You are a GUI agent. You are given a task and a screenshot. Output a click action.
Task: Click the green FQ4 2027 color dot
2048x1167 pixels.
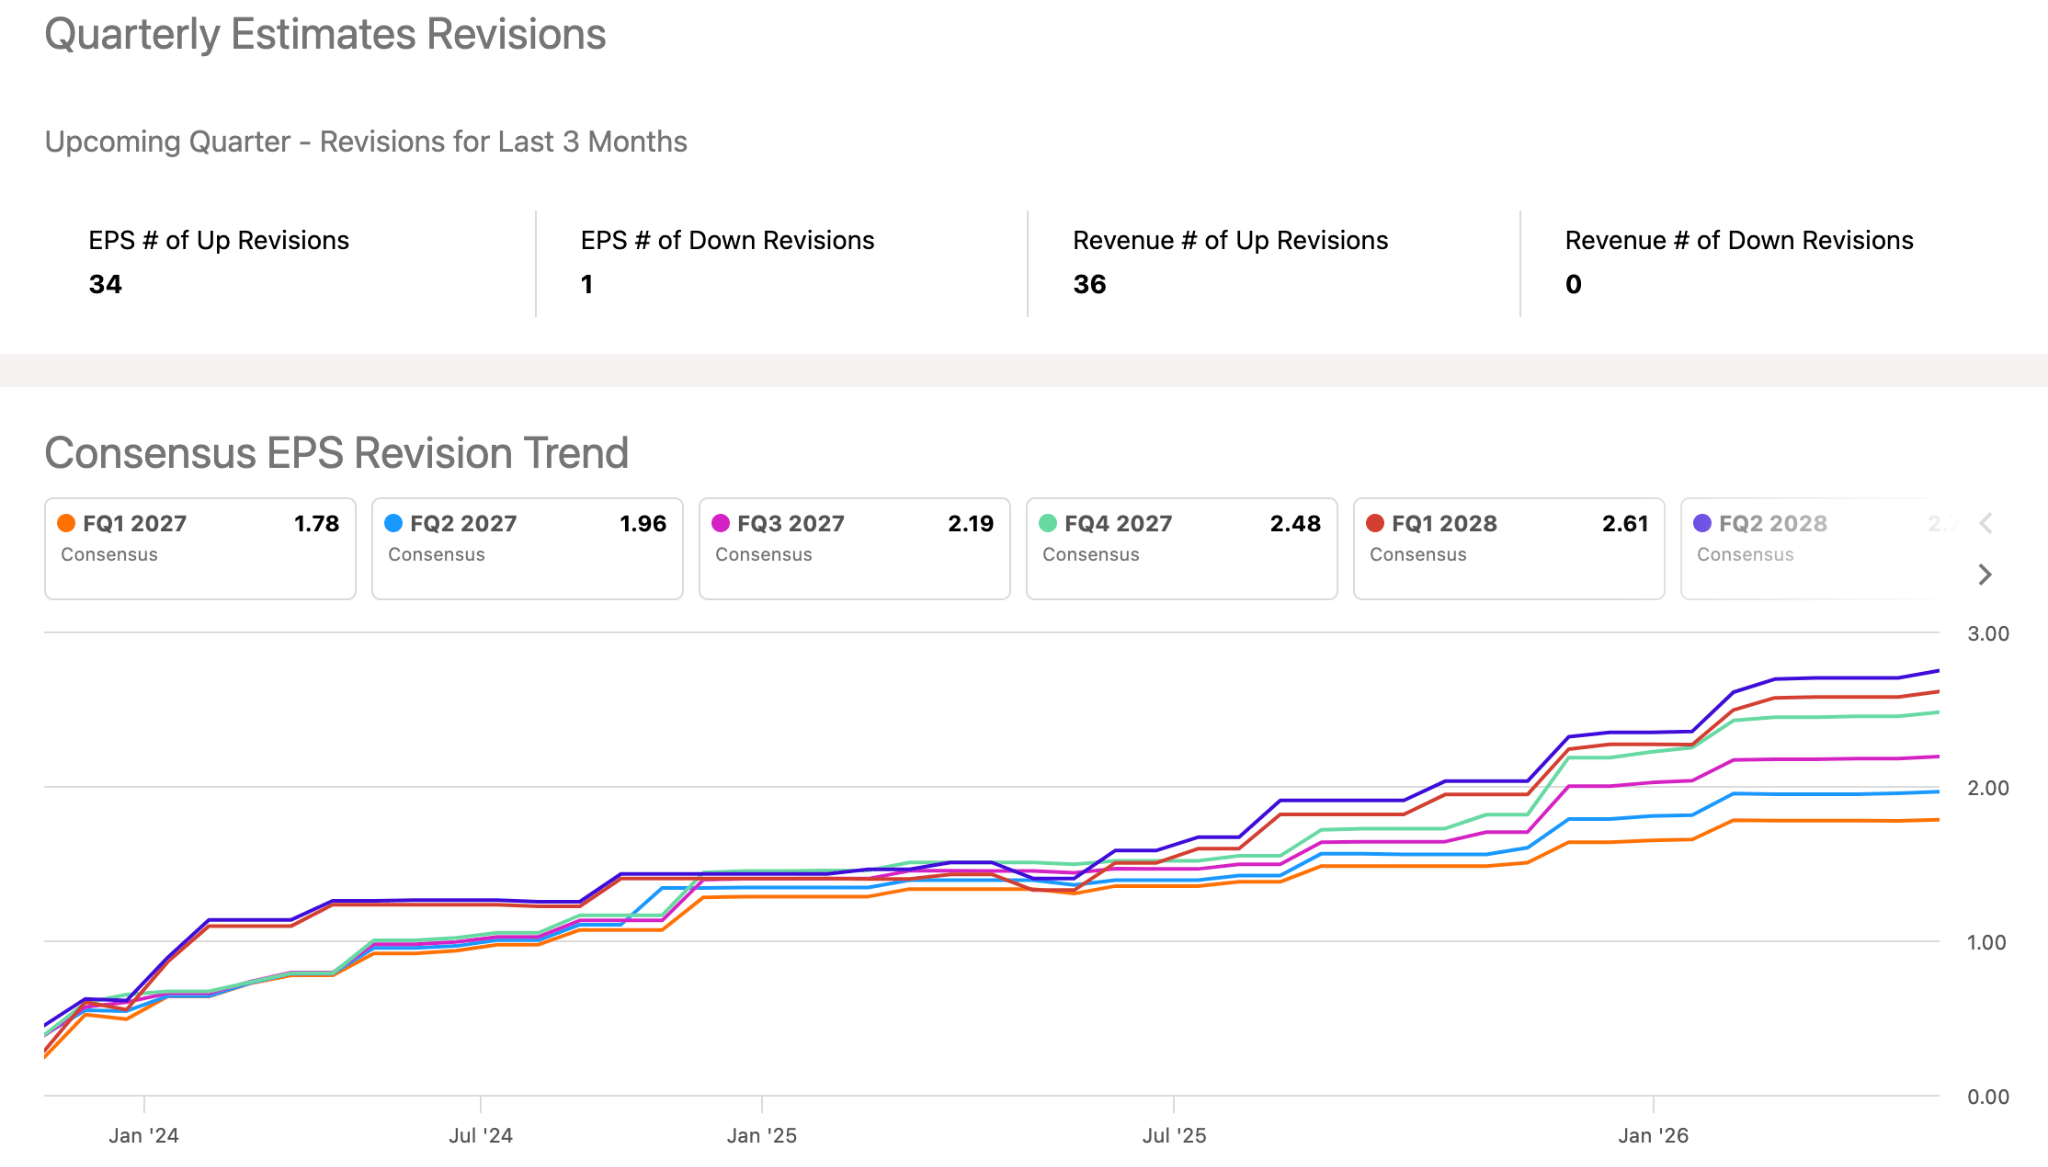pyautogui.click(x=1048, y=523)
